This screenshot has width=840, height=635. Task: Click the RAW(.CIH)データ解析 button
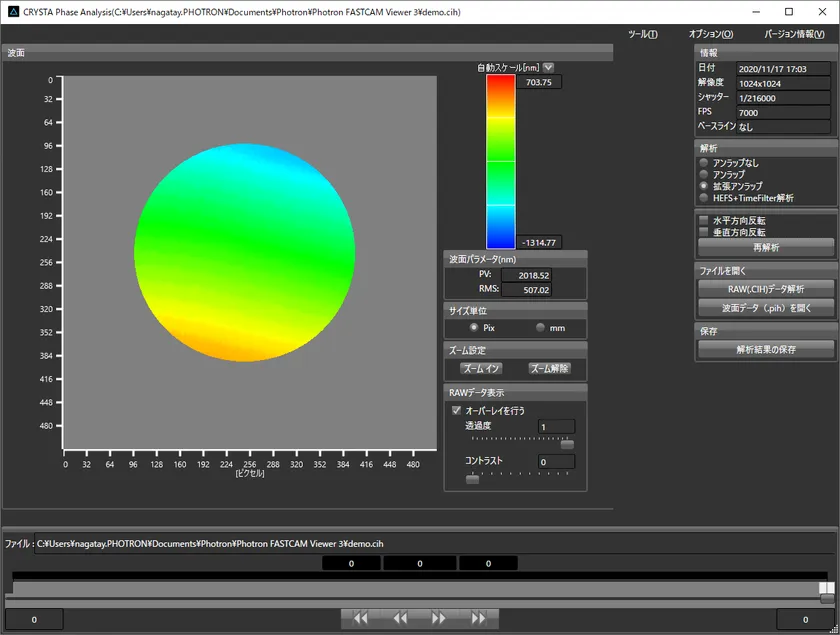pos(766,289)
